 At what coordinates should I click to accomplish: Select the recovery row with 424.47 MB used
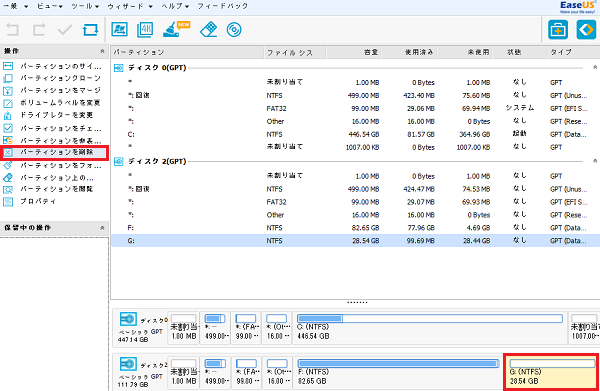(356, 189)
